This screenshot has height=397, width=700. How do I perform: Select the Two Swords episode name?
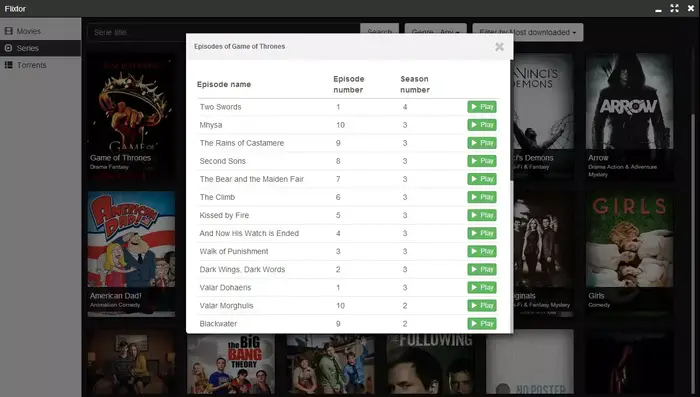[x=221, y=107]
